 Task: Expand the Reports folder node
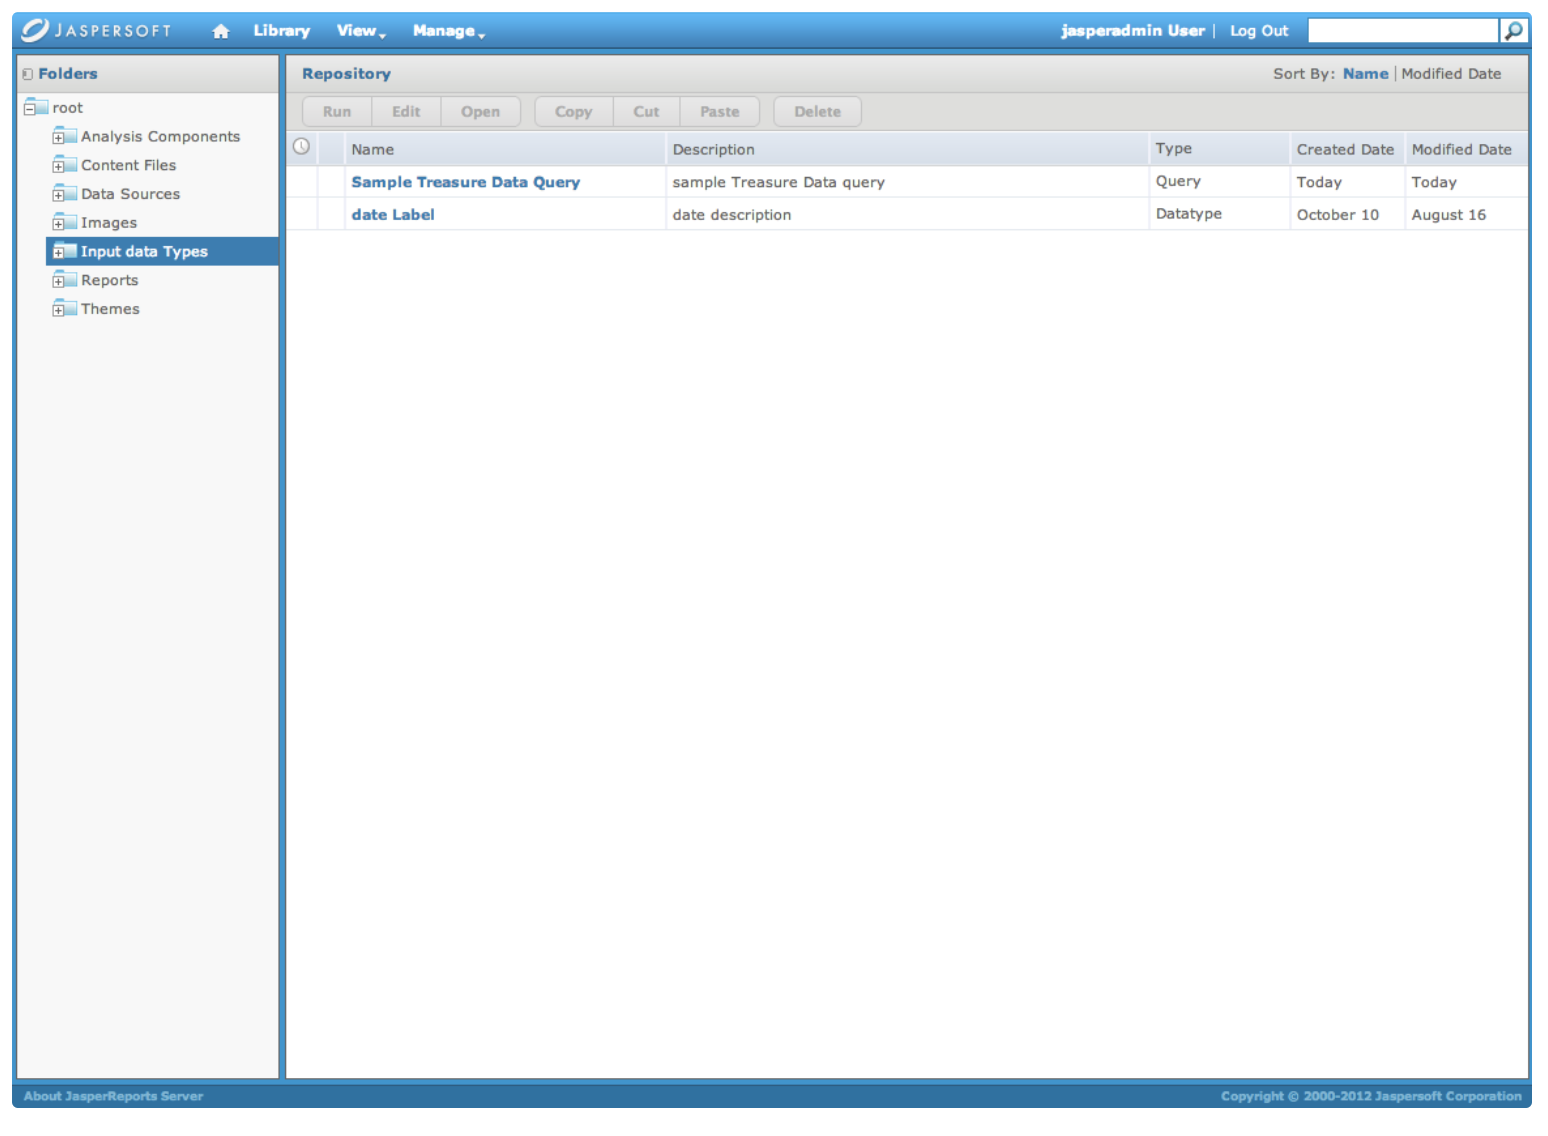[x=58, y=282]
